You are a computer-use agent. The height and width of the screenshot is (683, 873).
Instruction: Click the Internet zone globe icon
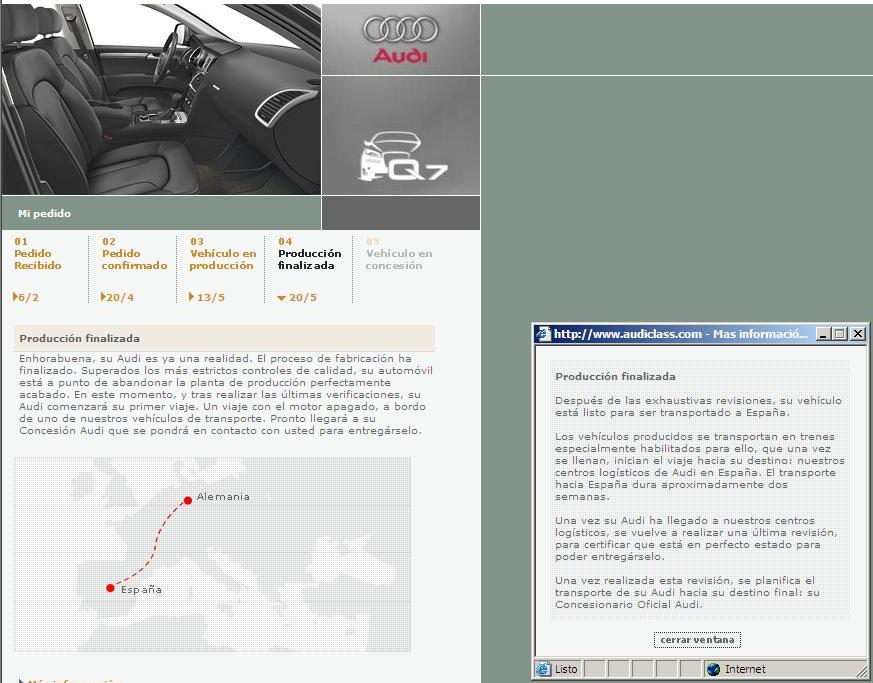coord(713,669)
